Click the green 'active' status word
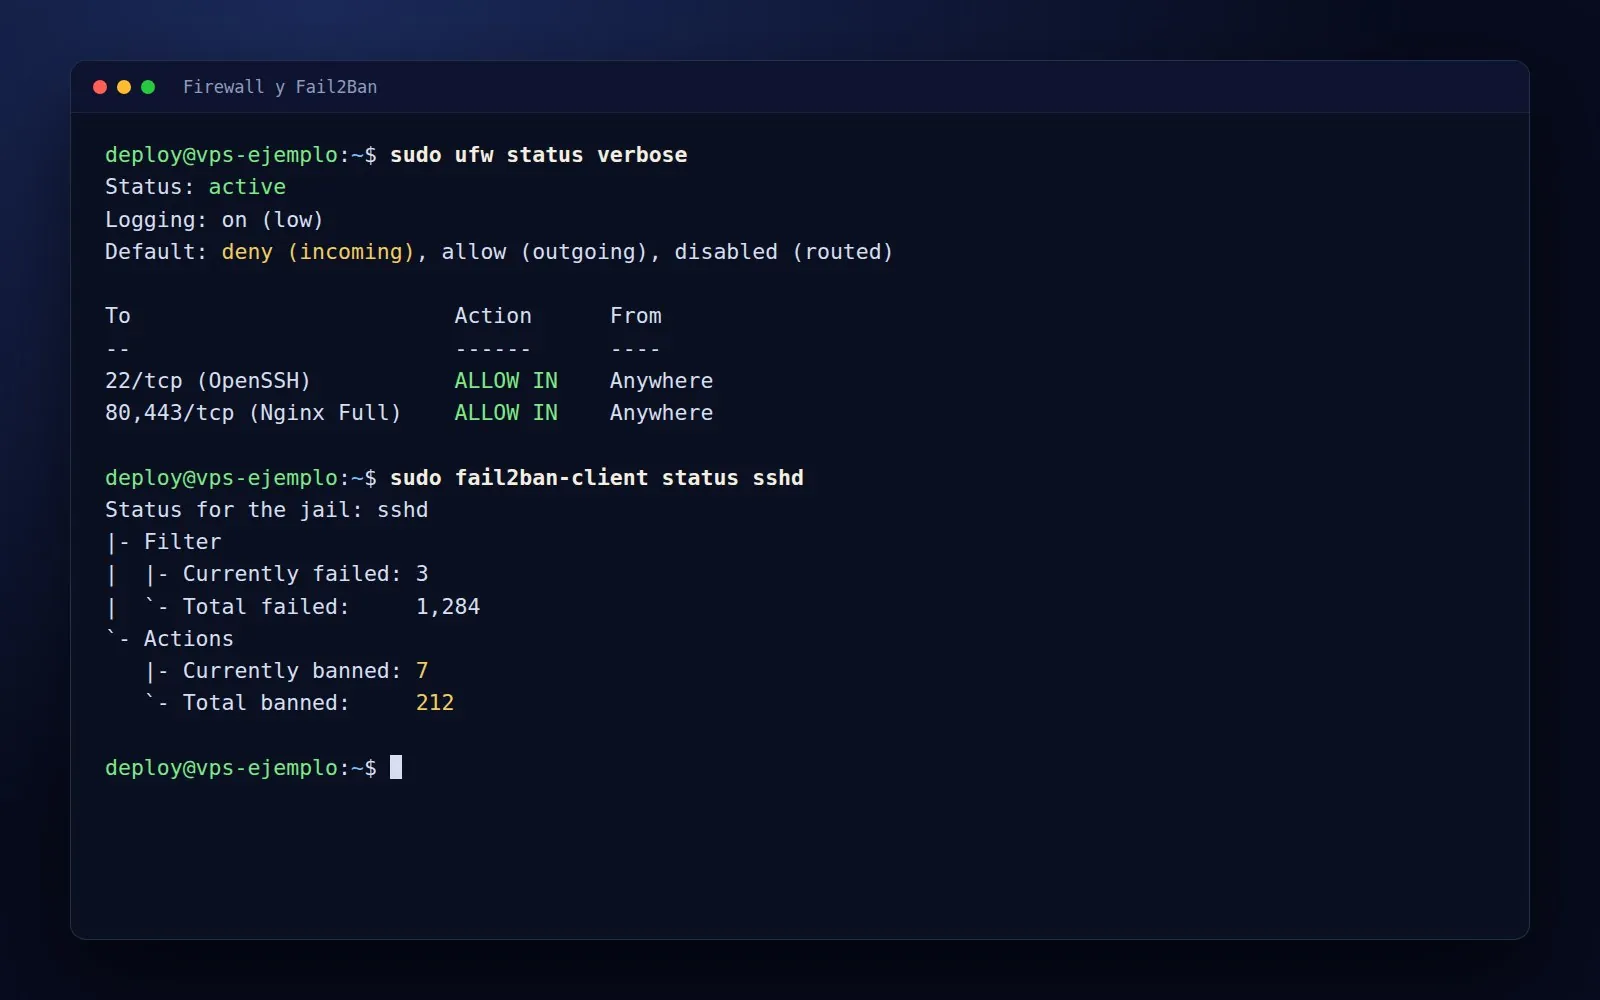The image size is (1600, 1000). [247, 187]
